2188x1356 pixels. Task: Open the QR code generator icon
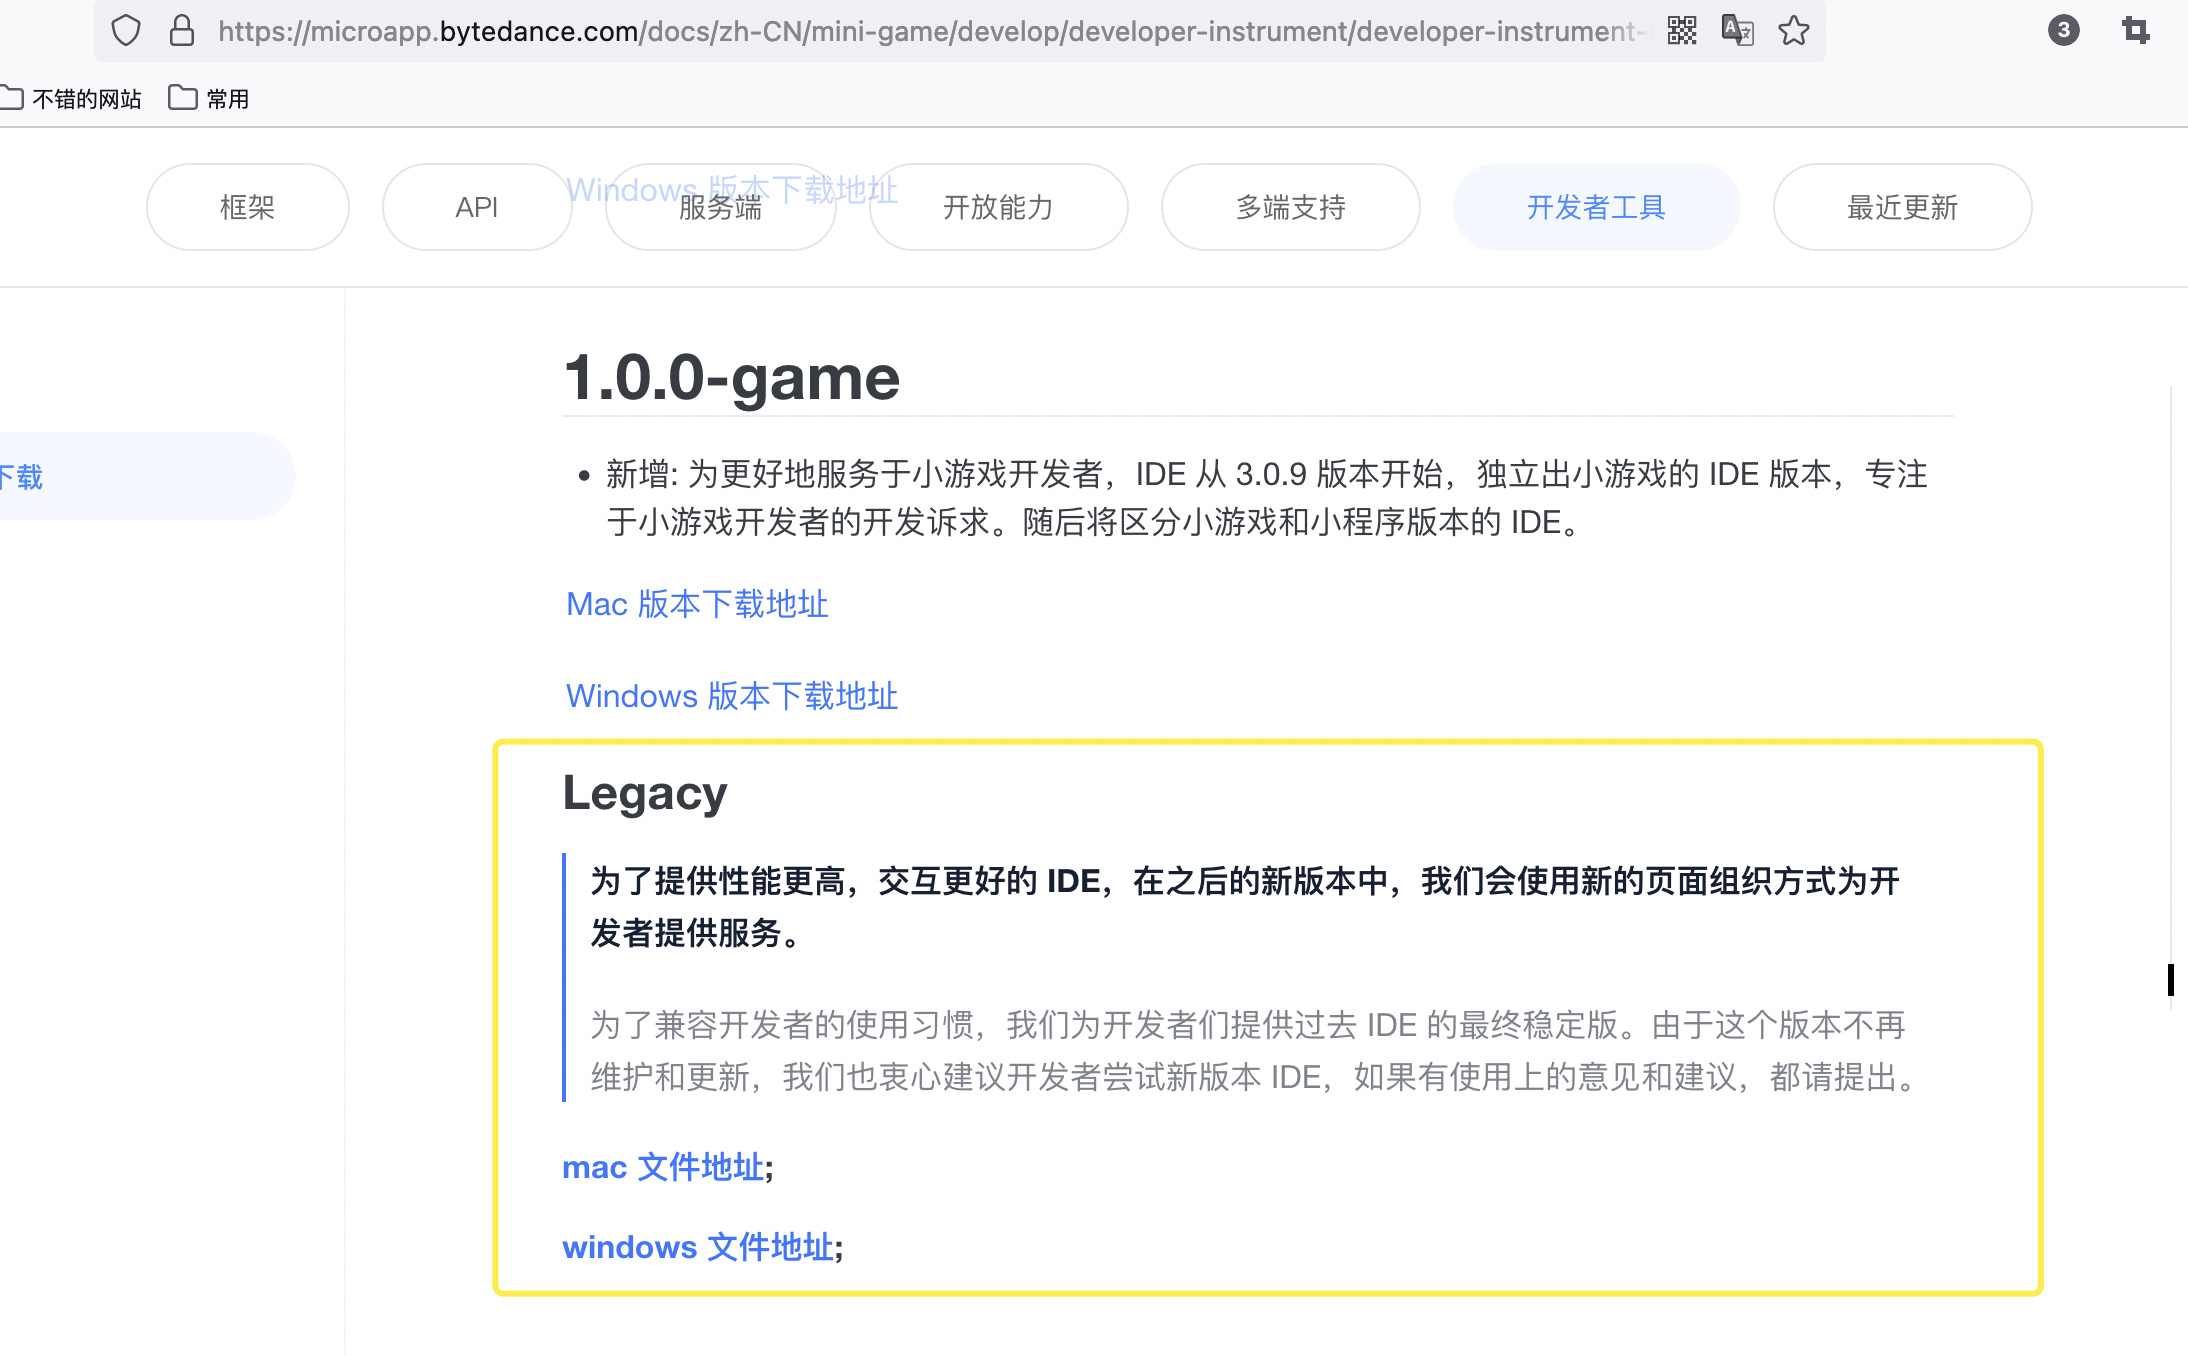1682,31
